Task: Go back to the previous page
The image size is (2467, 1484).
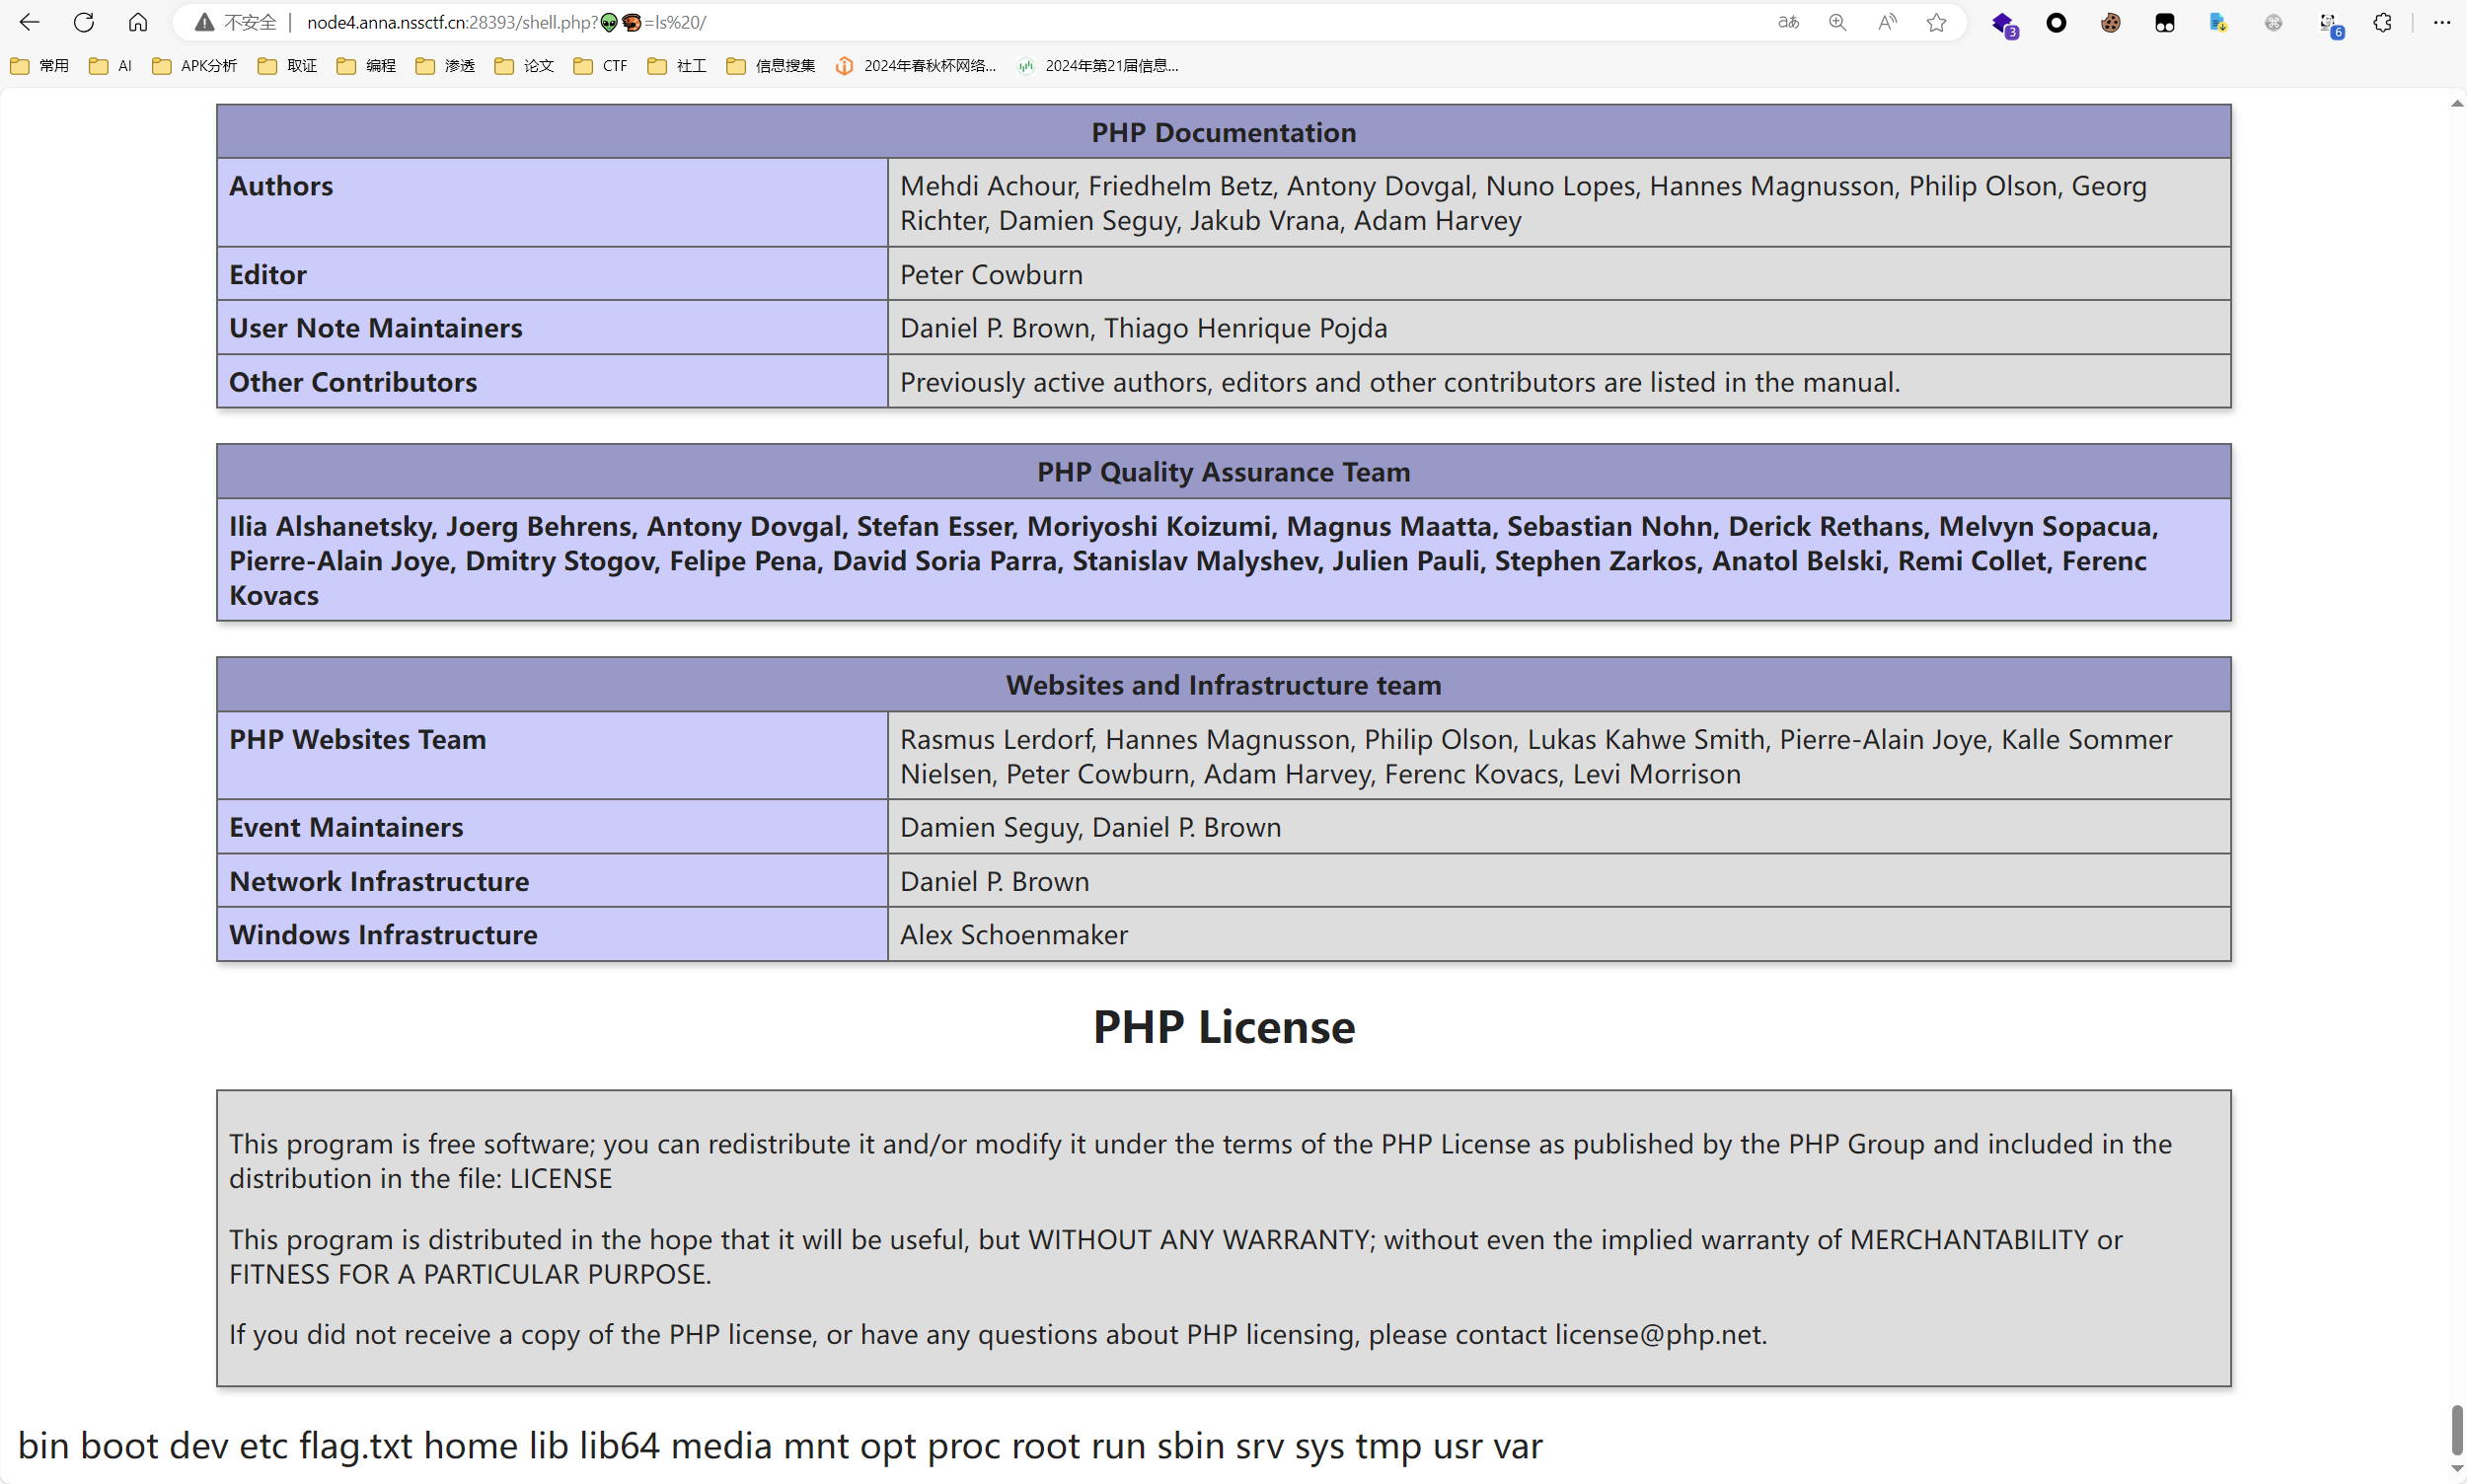Action: point(29,22)
